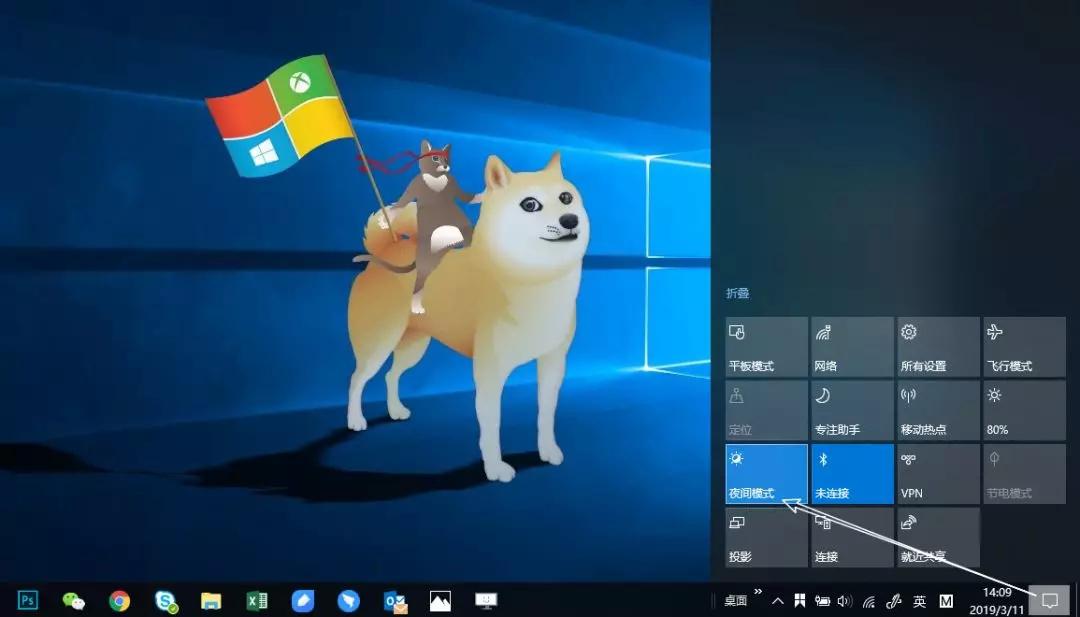
Task: Launch WeChat from the taskbar
Action: point(74,600)
